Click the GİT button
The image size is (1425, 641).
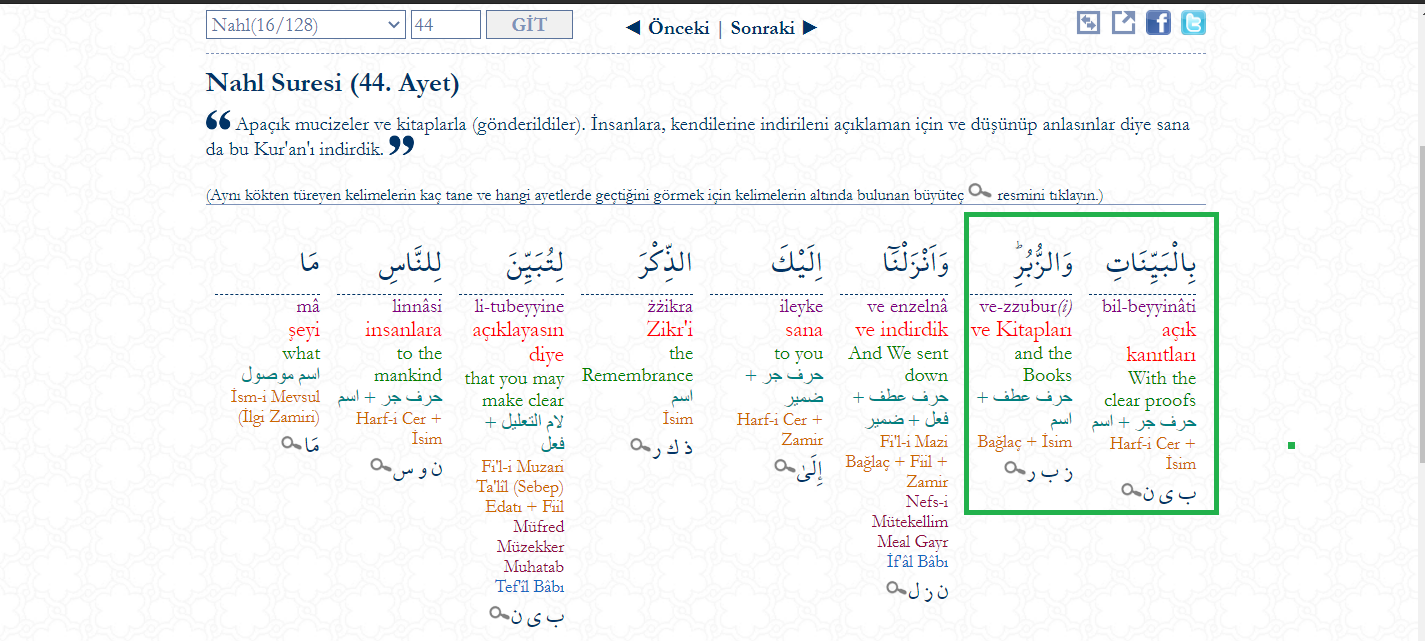click(529, 25)
